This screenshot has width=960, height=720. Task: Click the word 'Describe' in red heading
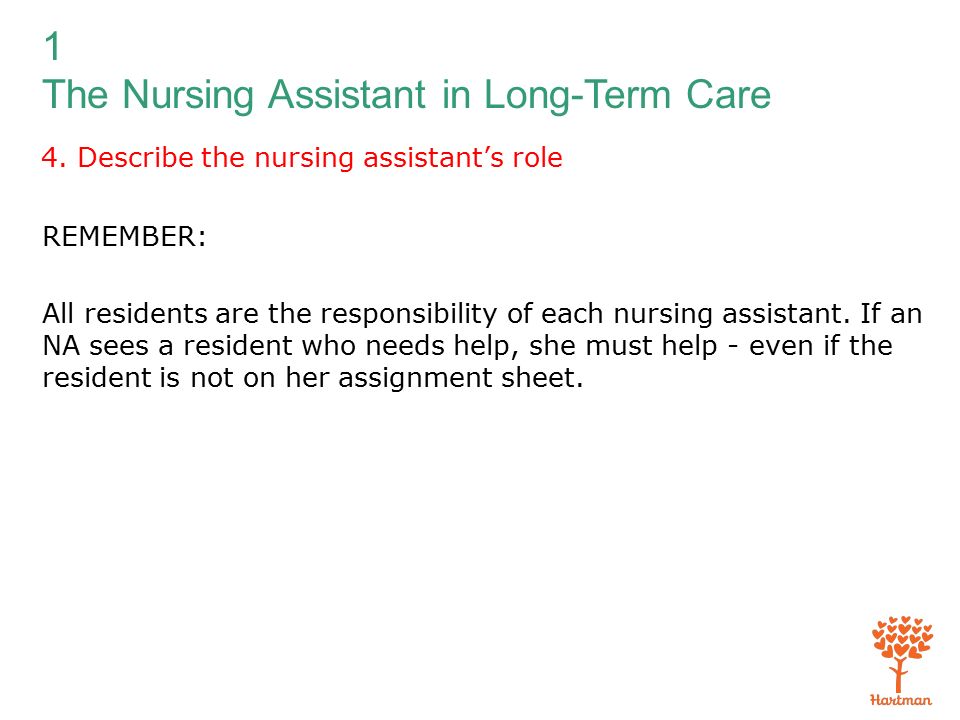(135, 157)
